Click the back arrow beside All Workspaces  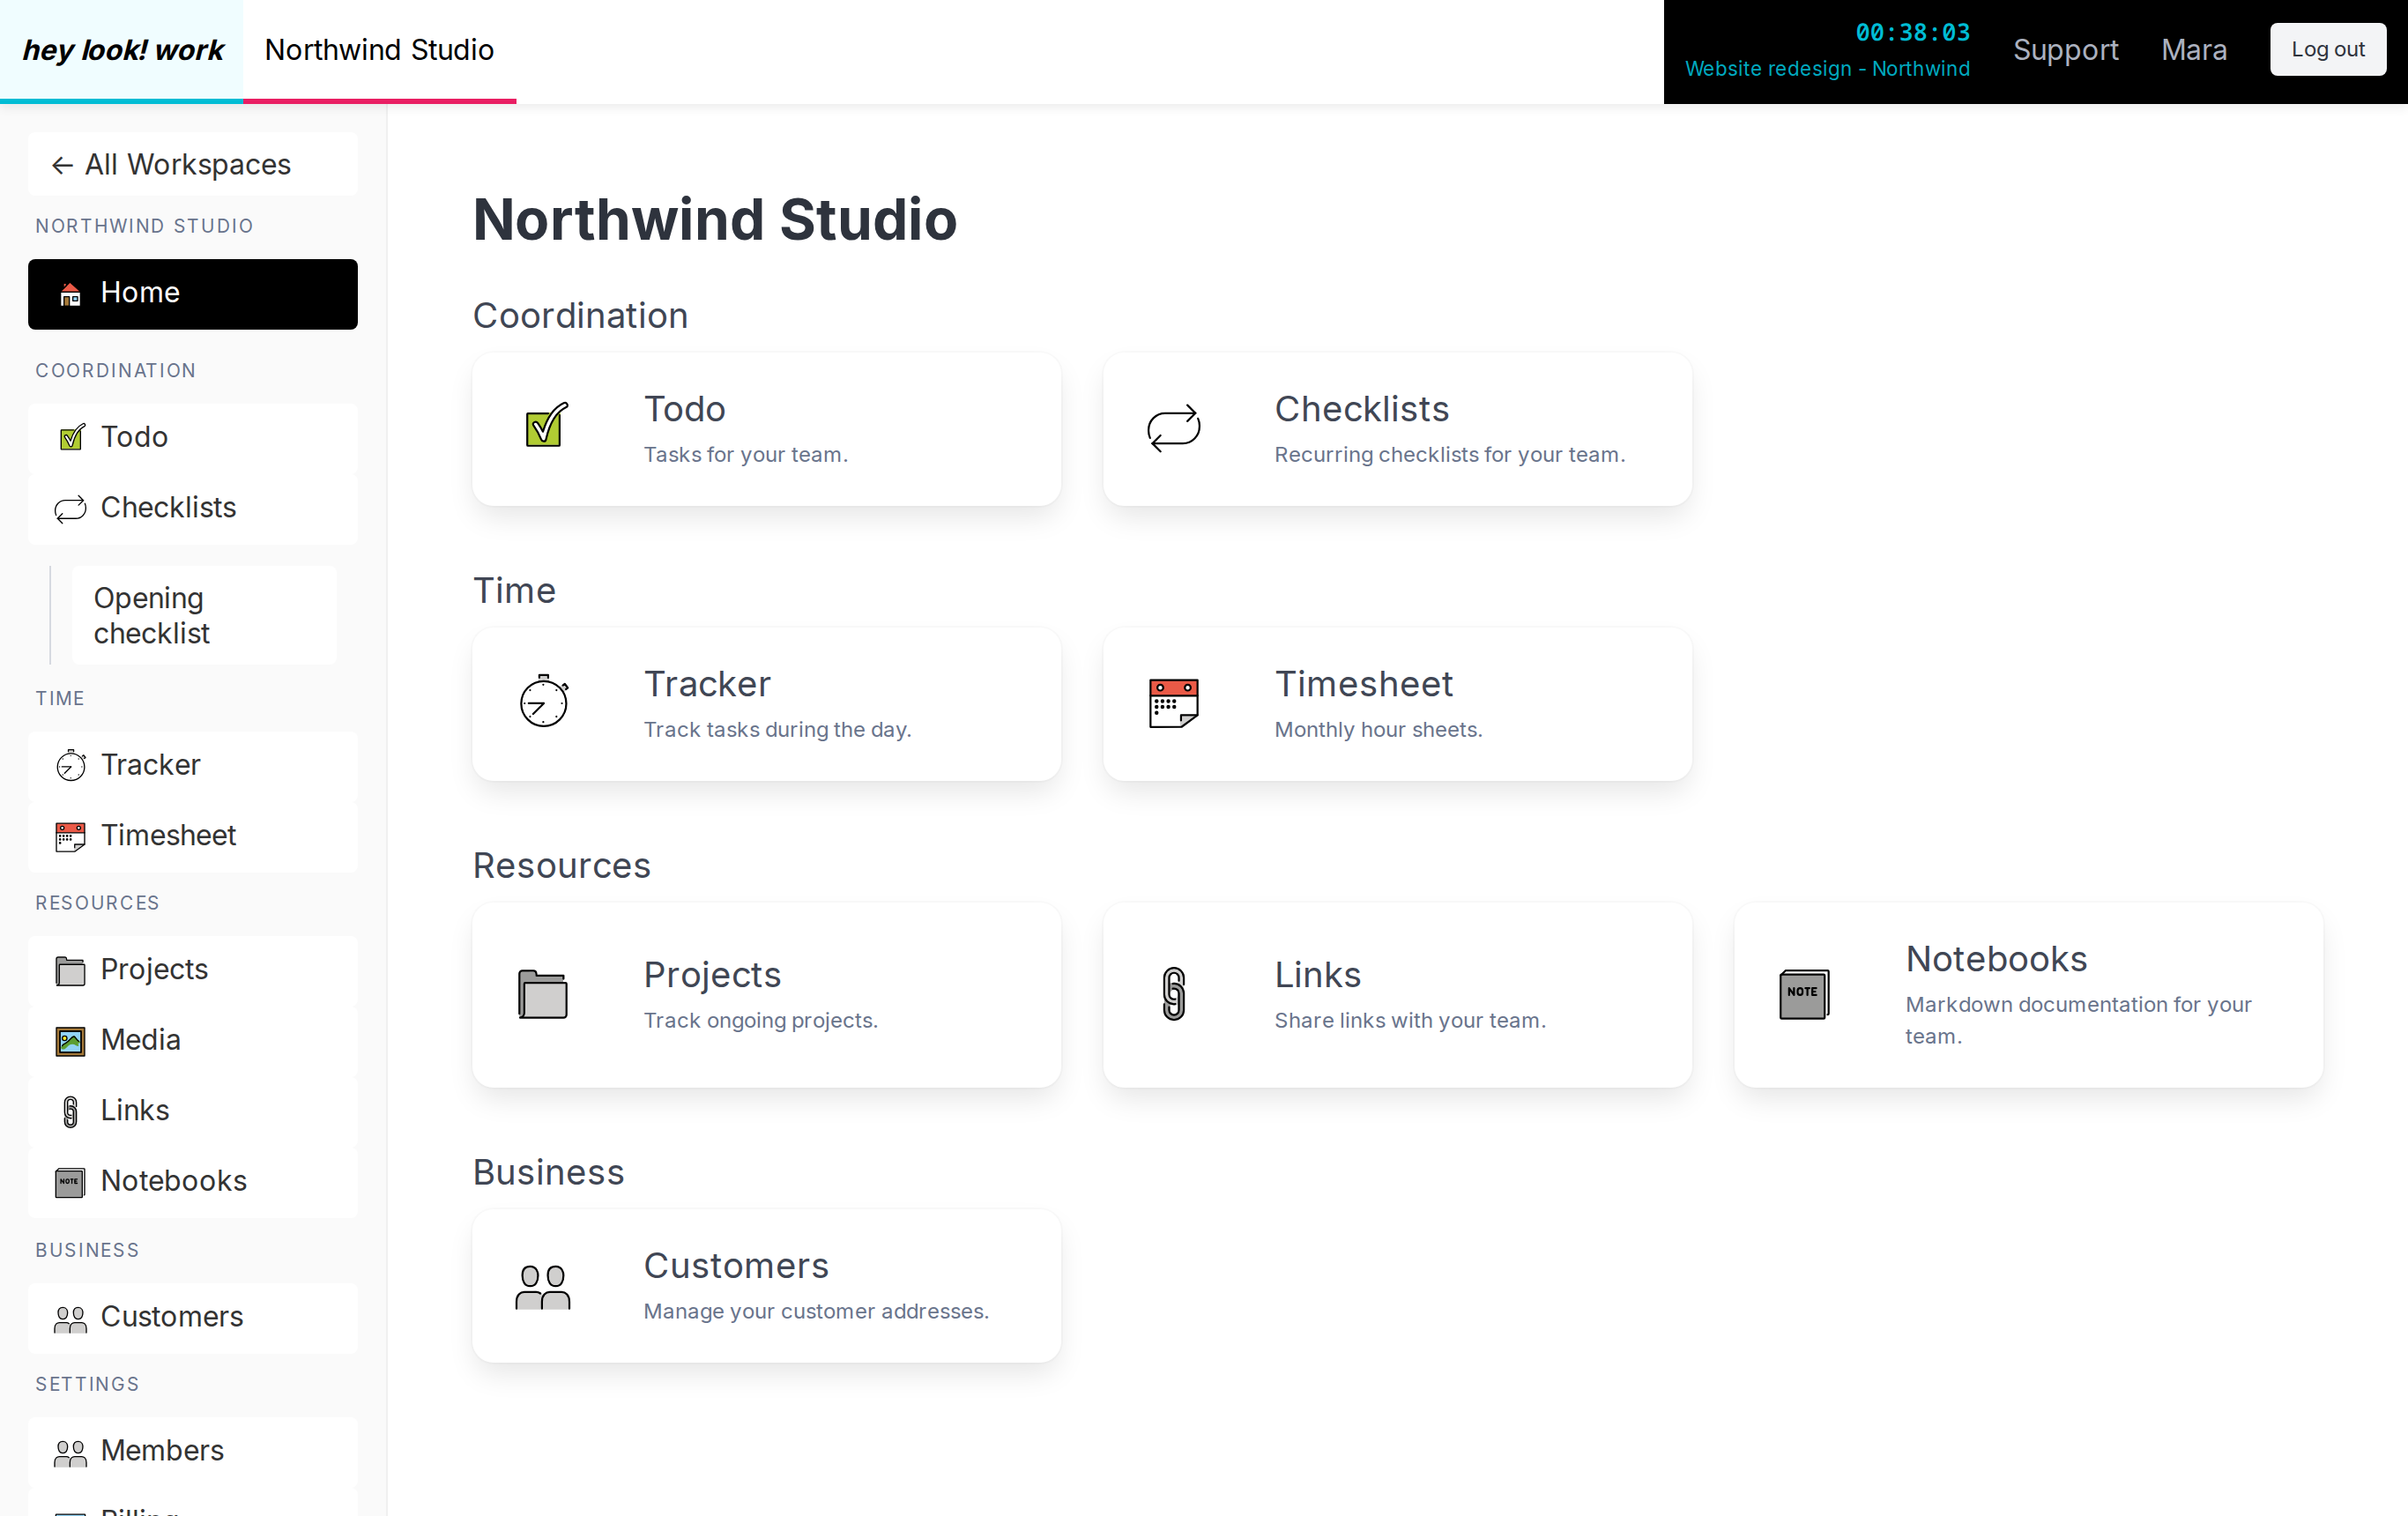[x=62, y=165]
